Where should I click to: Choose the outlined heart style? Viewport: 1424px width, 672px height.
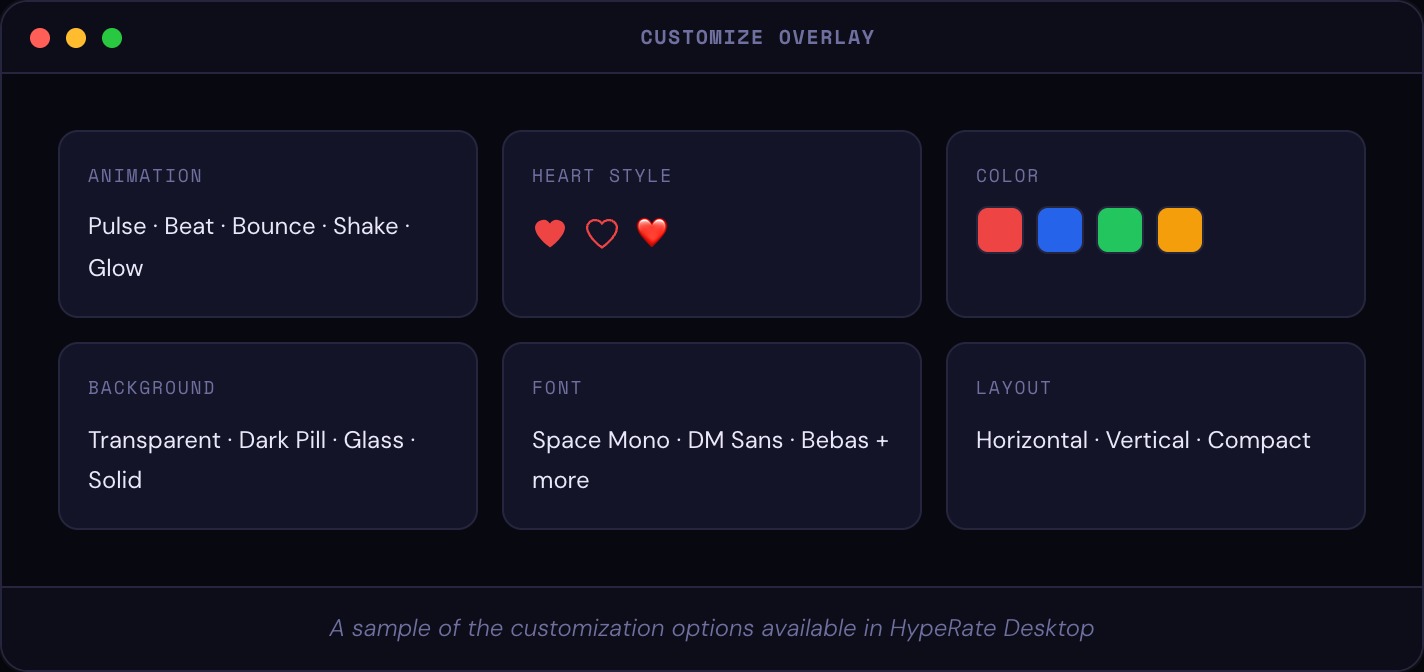[x=602, y=234]
